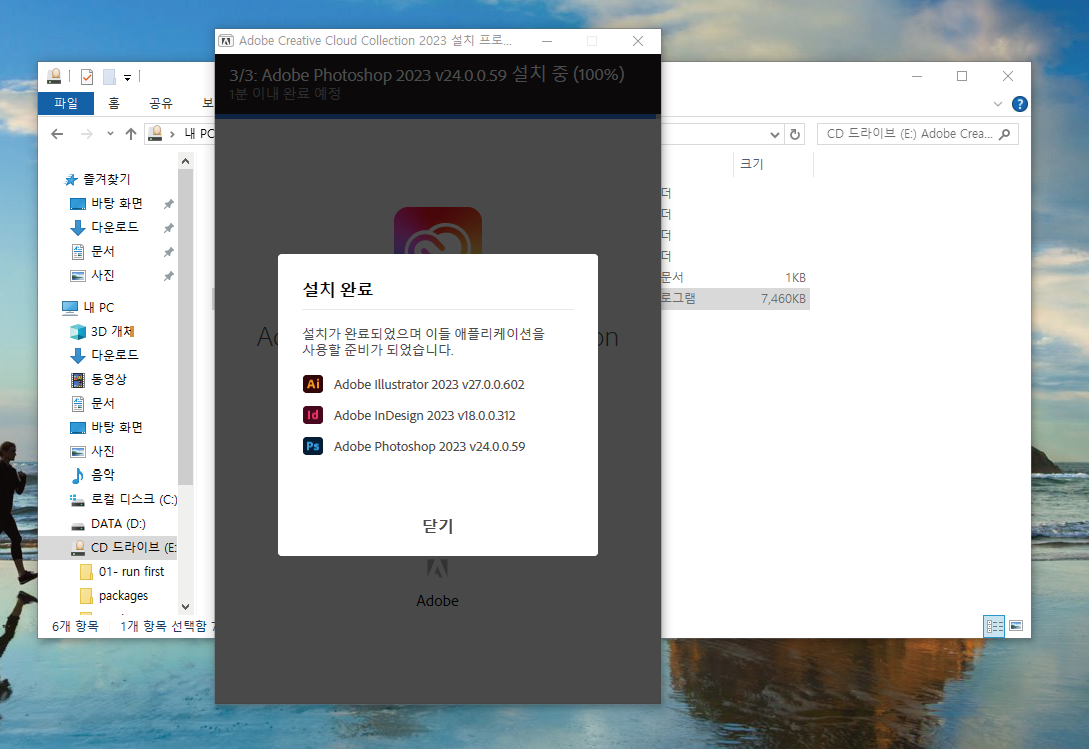This screenshot has height=749, width=1089.
Task: Select the Adobe Photoshop 2023 v24.0.0.59 text
Action: 429,447
